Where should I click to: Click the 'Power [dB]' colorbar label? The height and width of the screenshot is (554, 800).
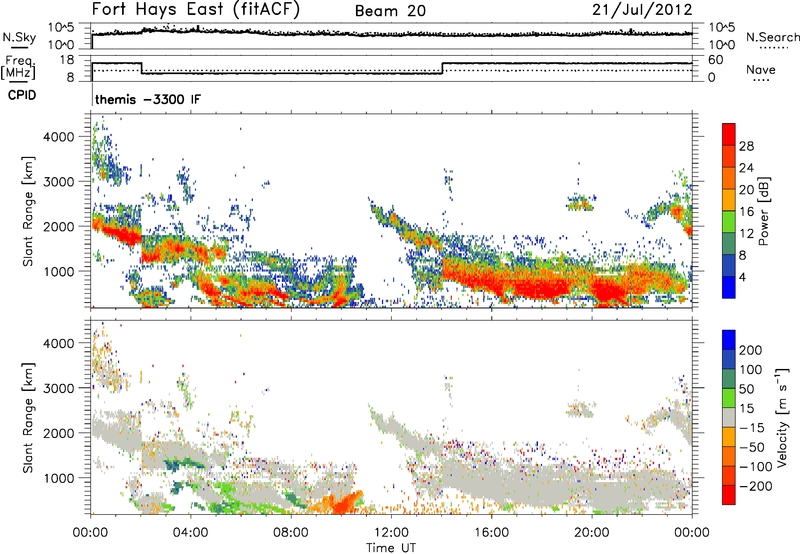point(763,211)
